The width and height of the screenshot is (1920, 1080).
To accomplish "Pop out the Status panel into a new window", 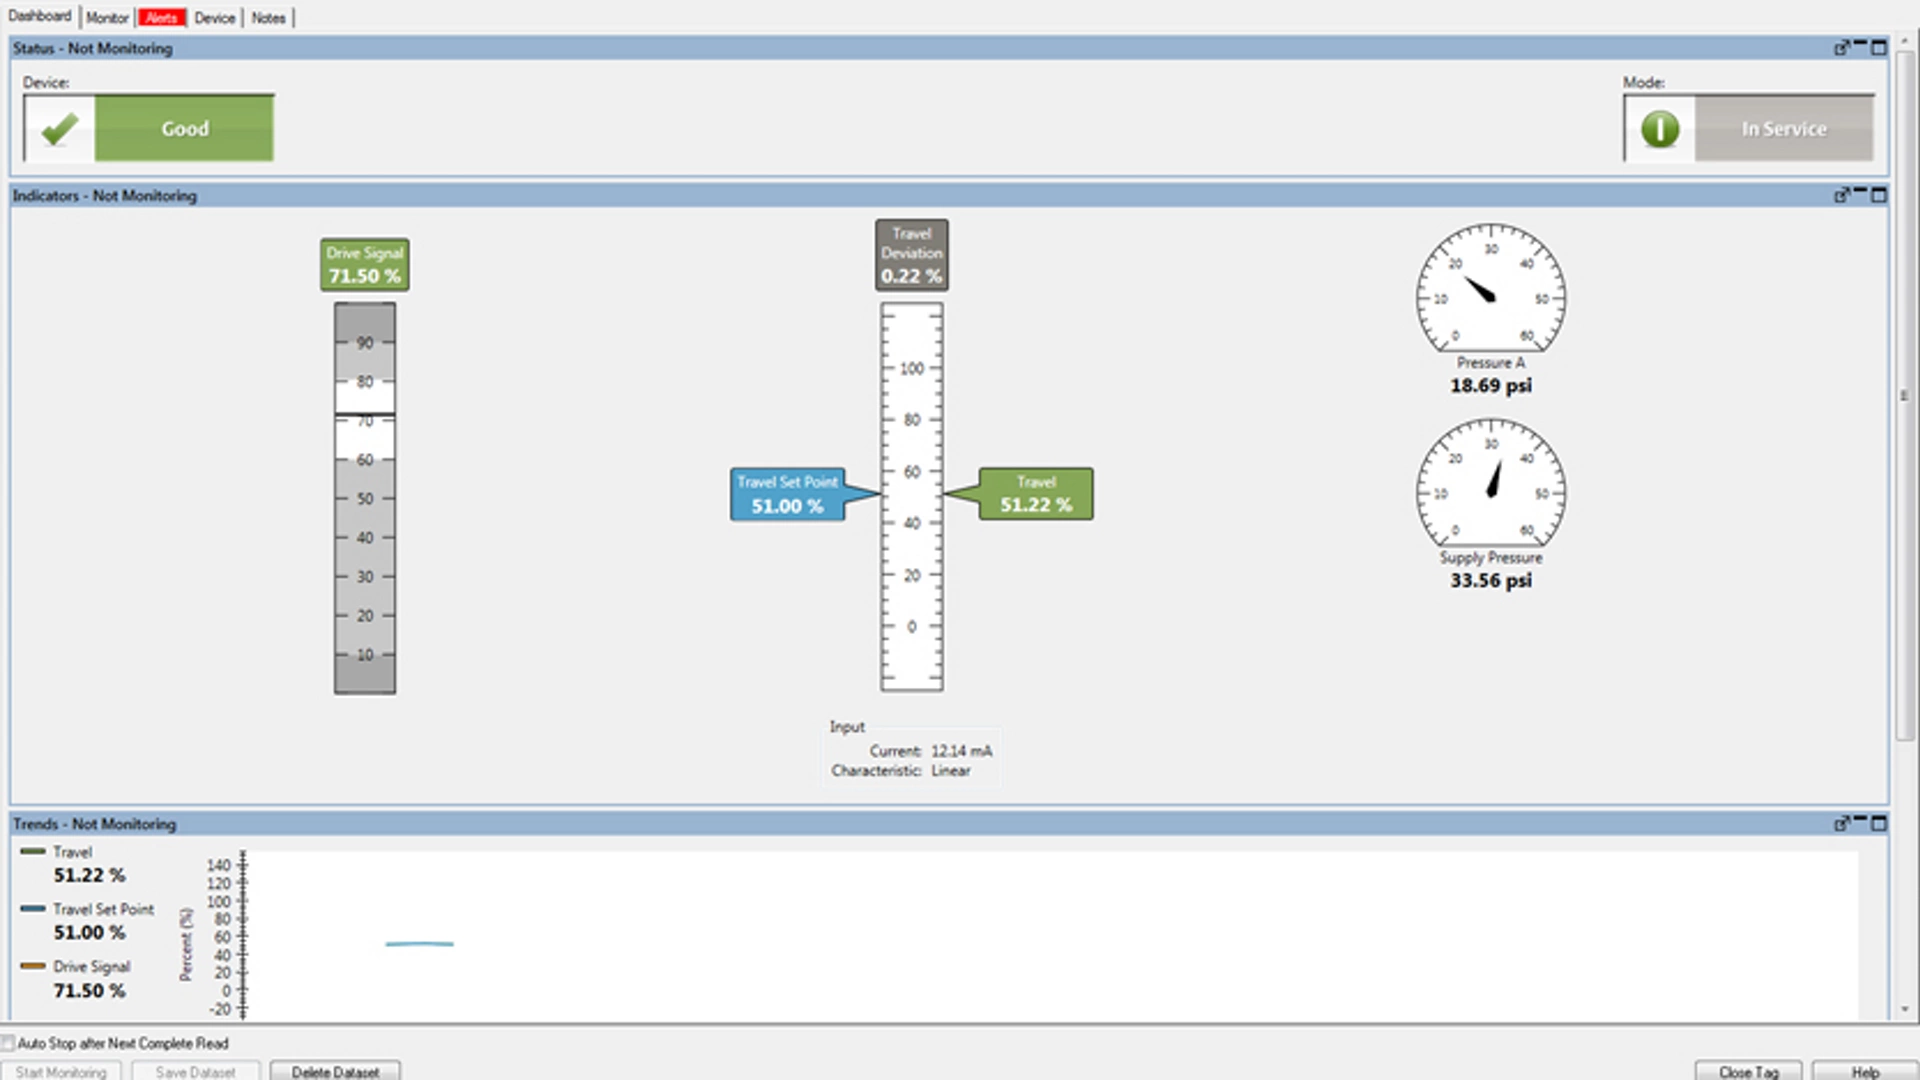I will pyautogui.click(x=1841, y=47).
